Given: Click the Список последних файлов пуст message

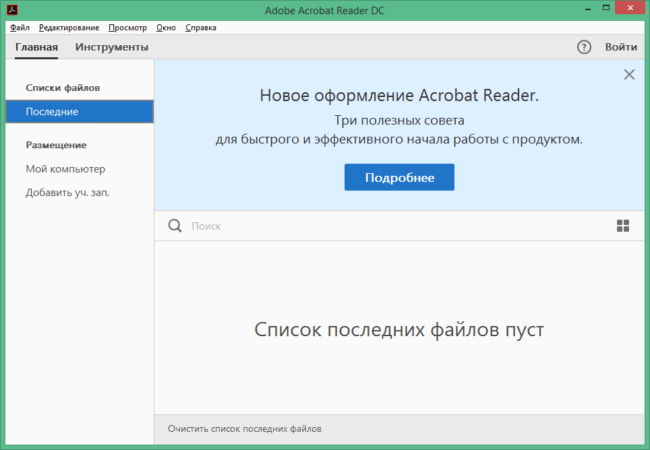Looking at the screenshot, I should 399,330.
